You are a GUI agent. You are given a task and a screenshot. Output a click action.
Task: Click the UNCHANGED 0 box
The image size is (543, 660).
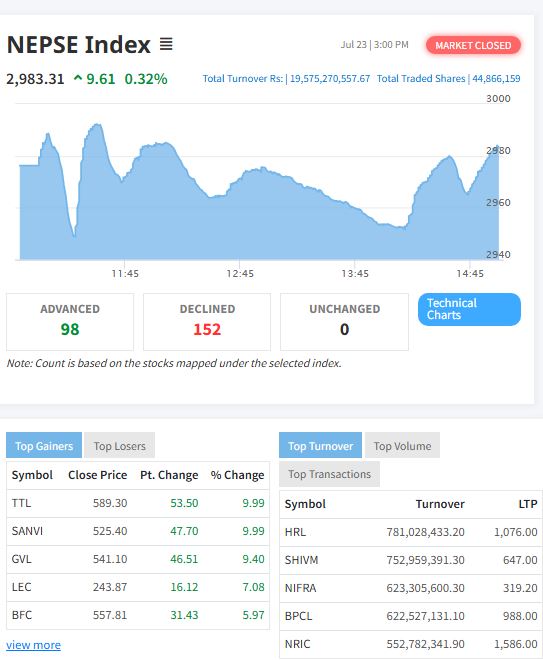tap(344, 322)
